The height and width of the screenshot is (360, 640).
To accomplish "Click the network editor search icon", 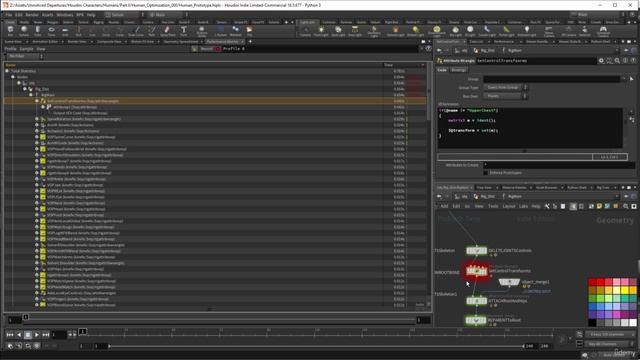I will click(x=626, y=206).
